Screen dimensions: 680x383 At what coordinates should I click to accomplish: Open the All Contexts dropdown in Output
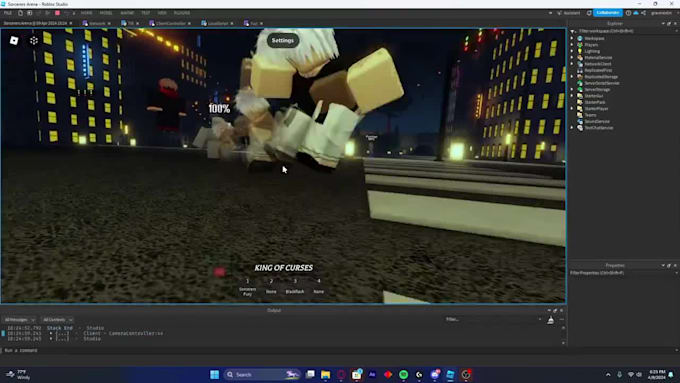[57, 320]
